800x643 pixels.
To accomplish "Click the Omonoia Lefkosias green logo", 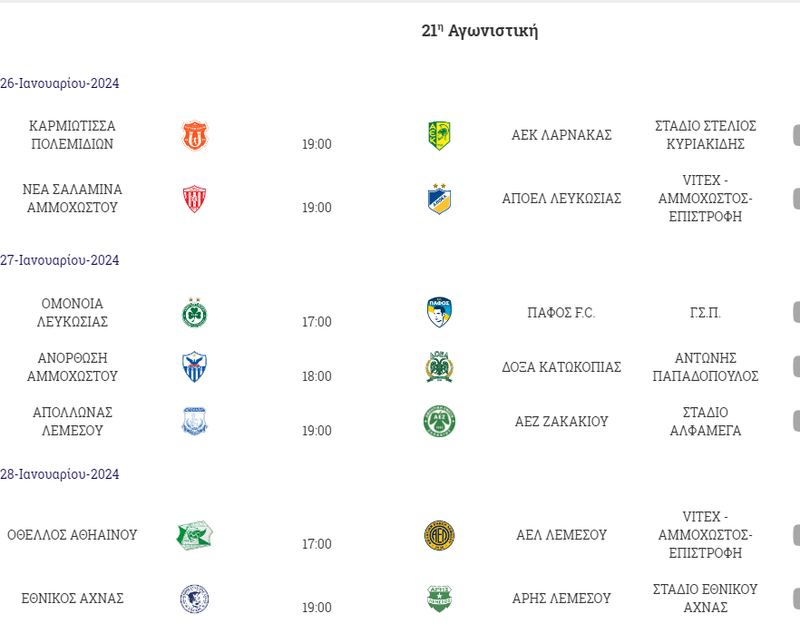I will pos(194,313).
